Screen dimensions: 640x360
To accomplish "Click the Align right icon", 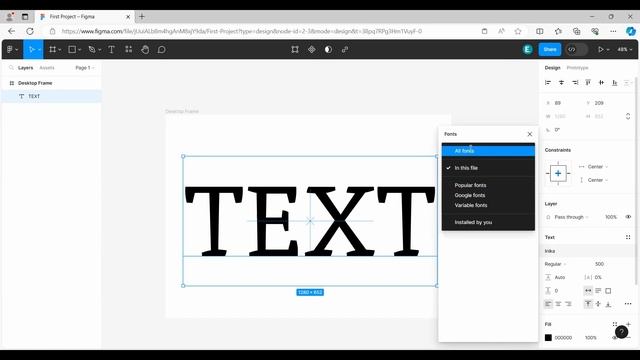I will click(x=575, y=82).
